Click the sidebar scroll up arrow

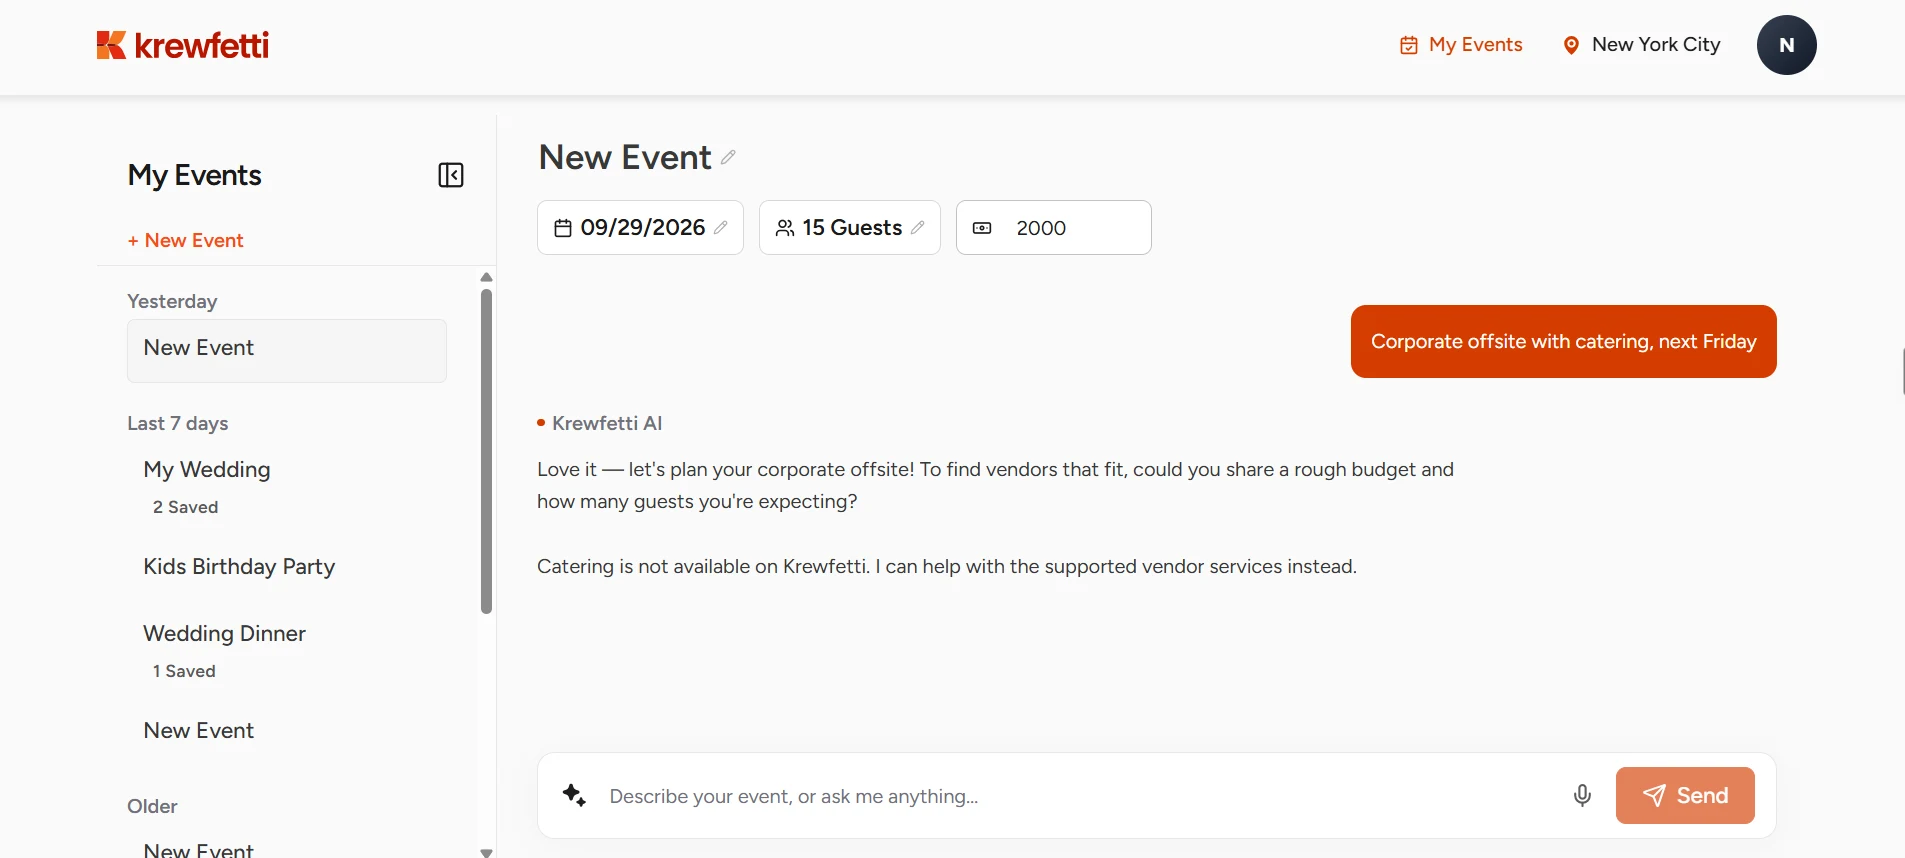[486, 277]
